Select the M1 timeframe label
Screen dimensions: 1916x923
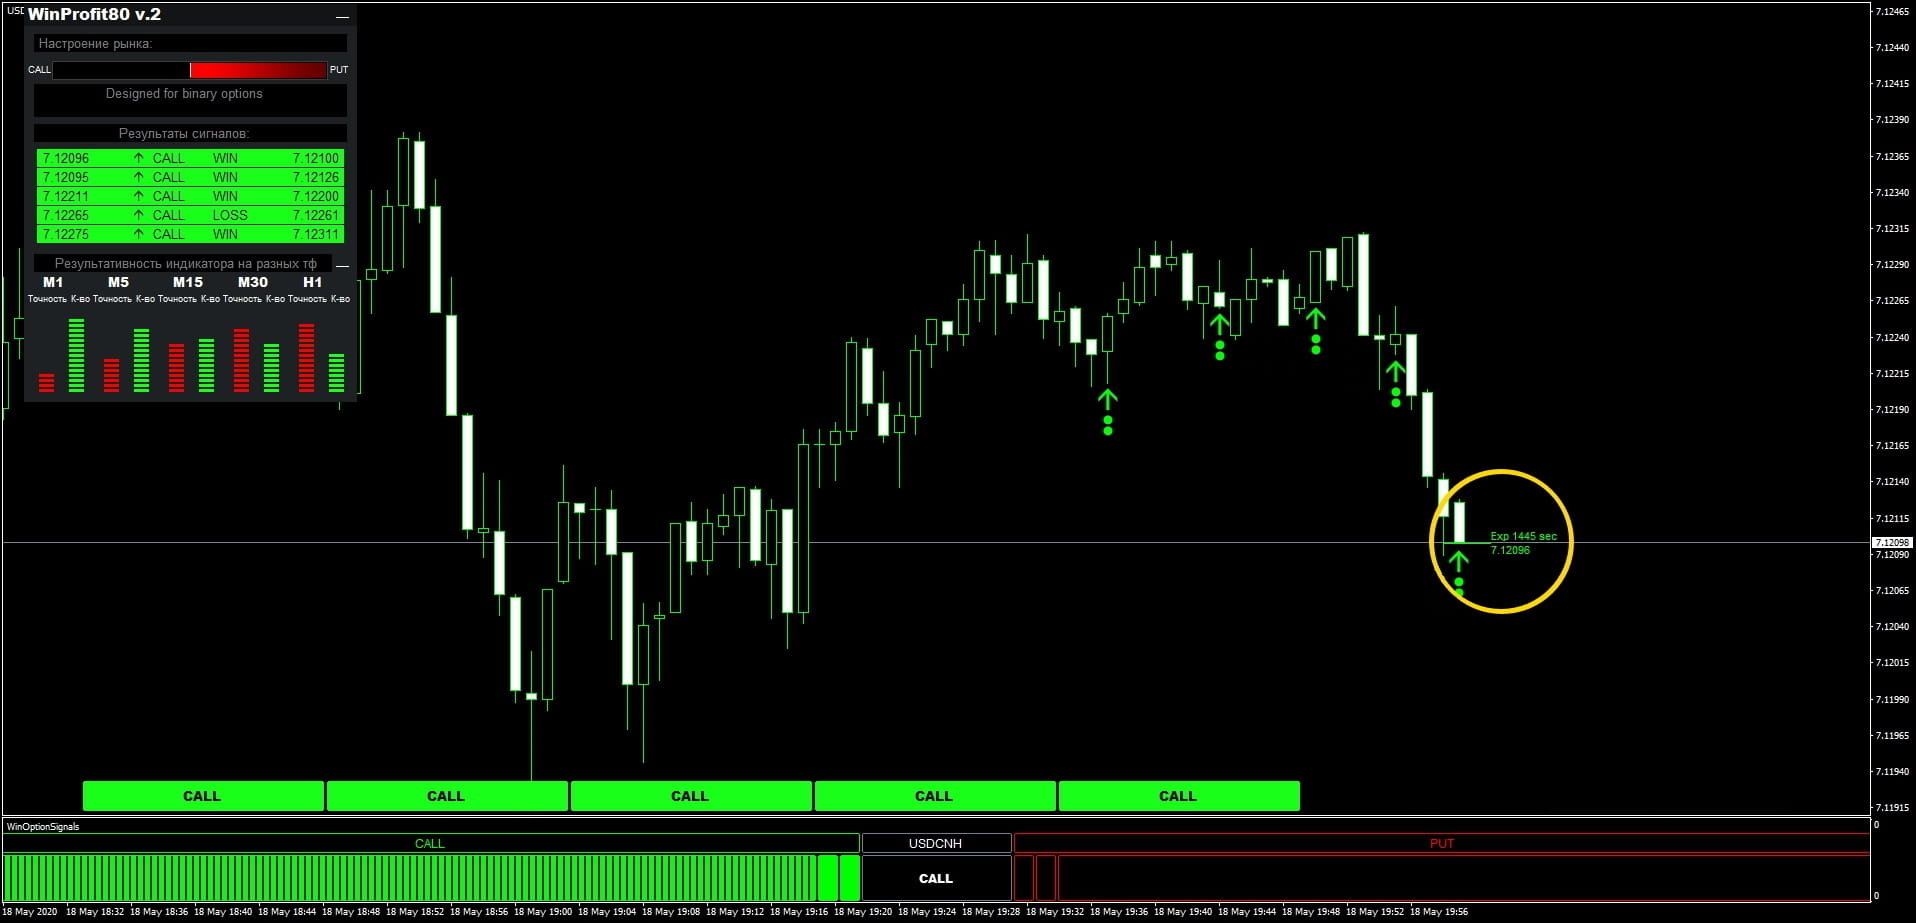[53, 282]
